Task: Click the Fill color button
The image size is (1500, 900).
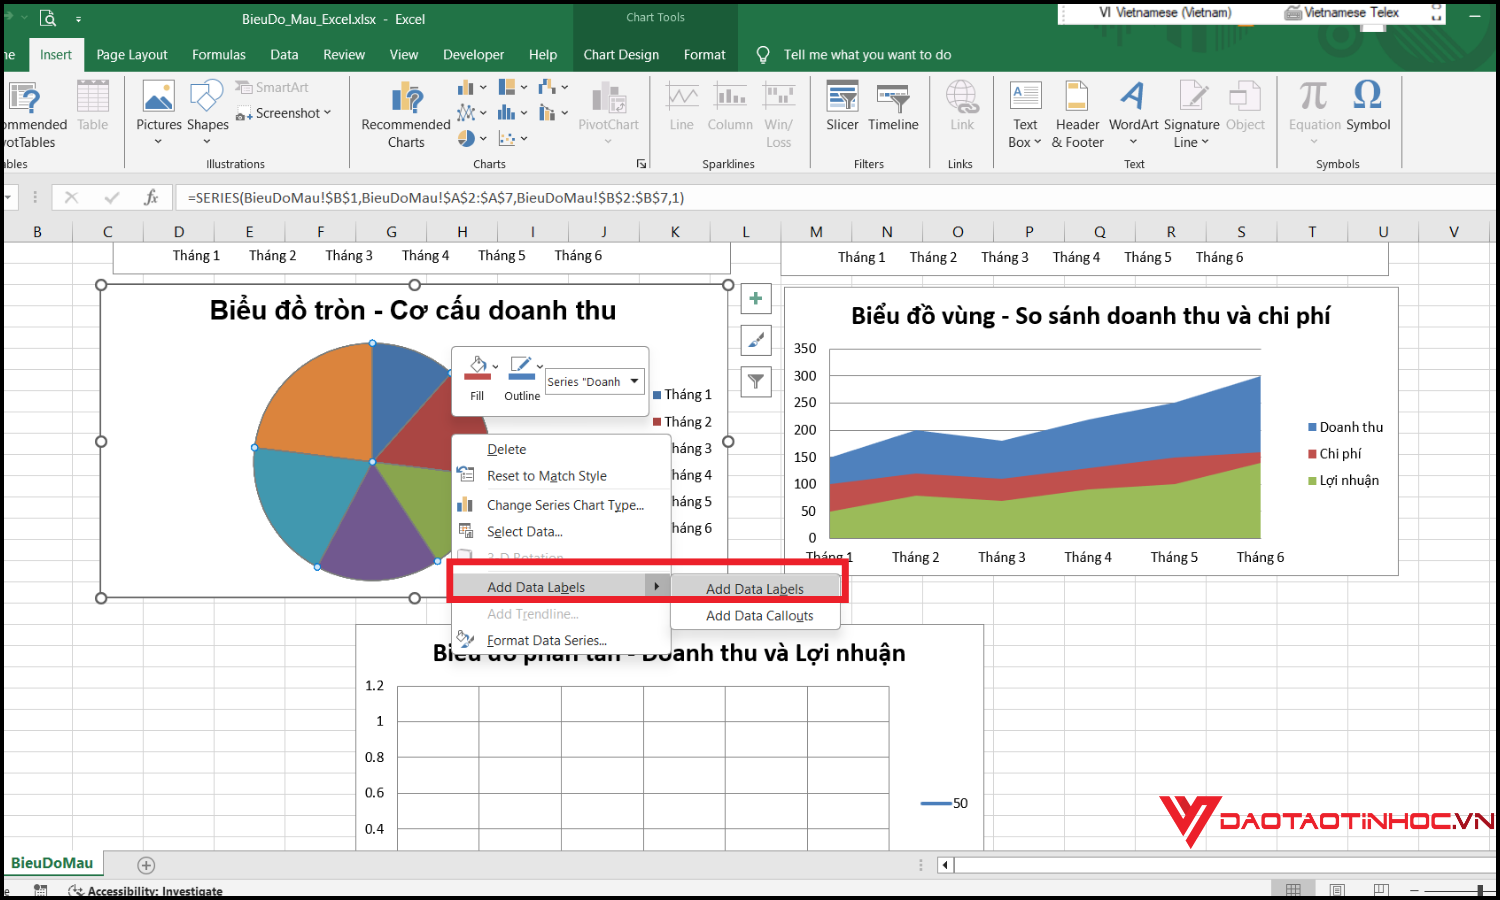Action: coord(477,370)
